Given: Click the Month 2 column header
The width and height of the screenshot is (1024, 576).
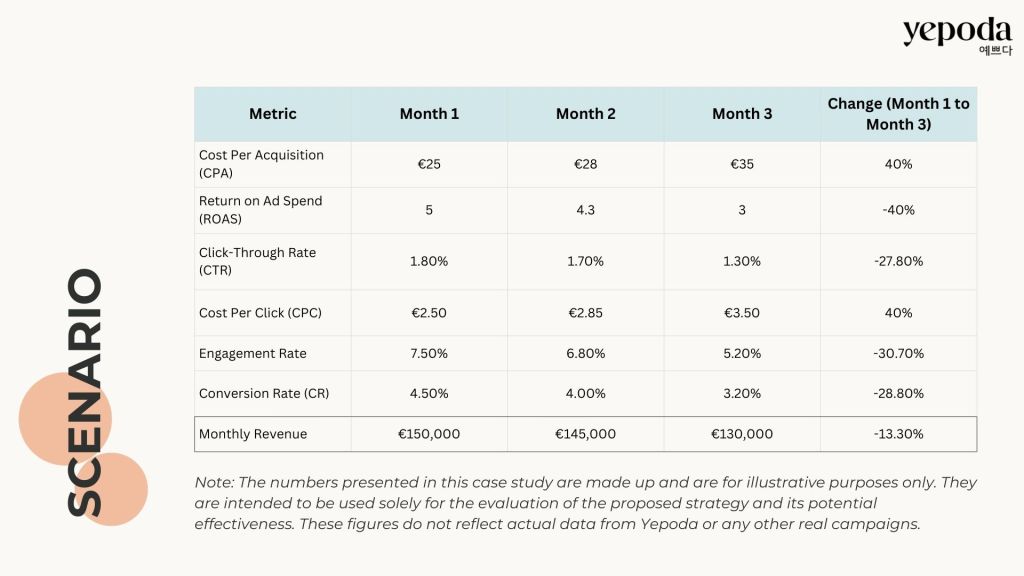Looking at the screenshot, I should coord(585,114).
